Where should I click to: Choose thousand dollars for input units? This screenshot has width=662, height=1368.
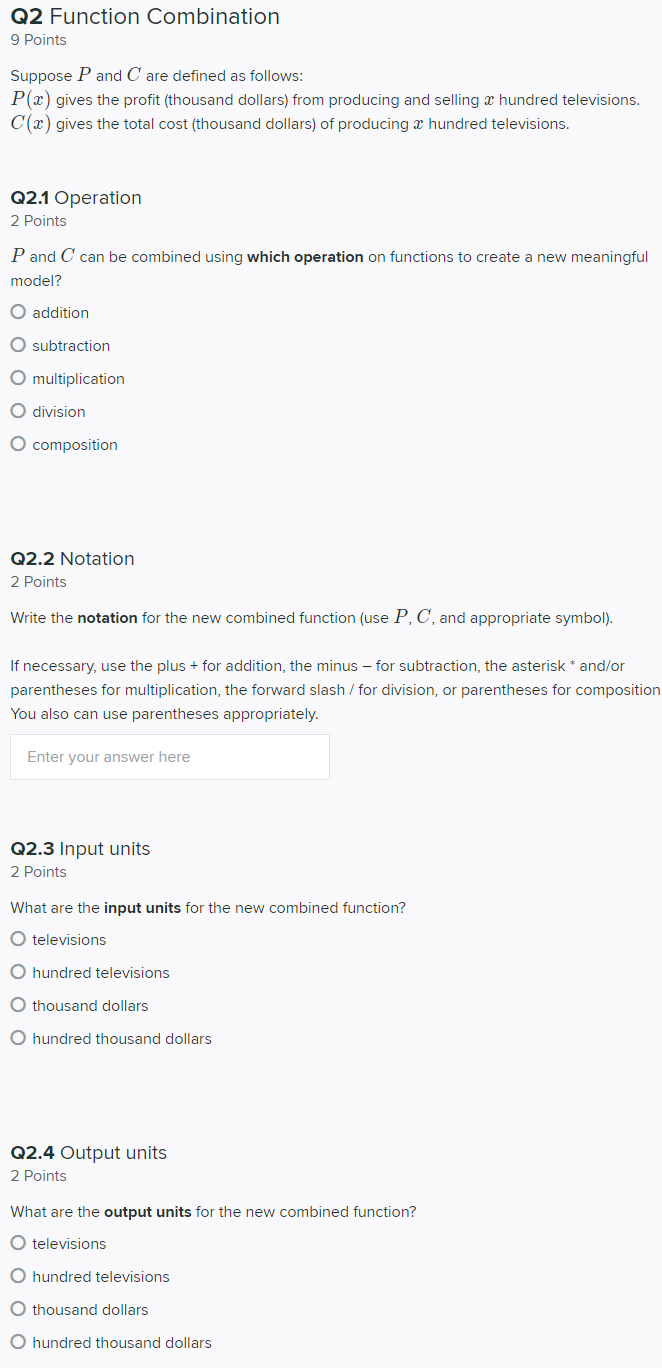click(x=17, y=1005)
